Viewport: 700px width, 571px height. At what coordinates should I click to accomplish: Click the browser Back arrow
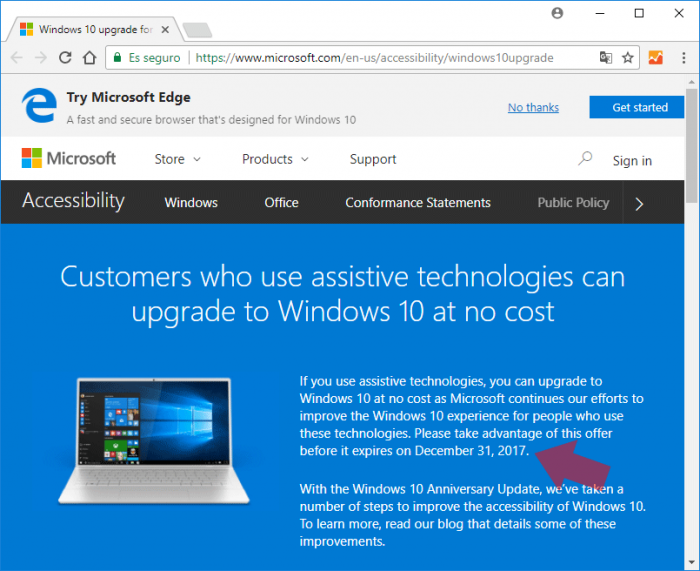(x=17, y=58)
